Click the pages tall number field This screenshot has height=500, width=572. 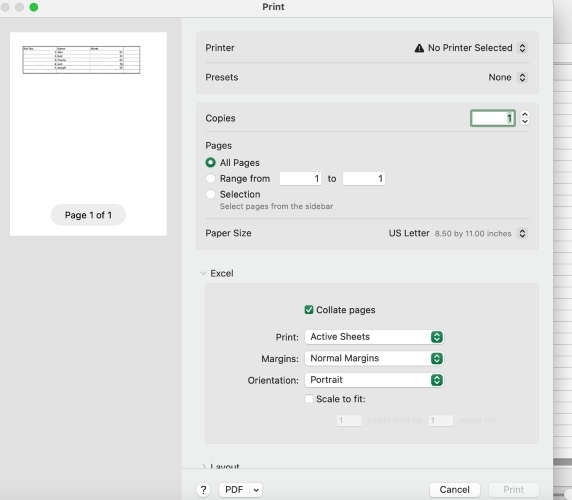point(441,420)
